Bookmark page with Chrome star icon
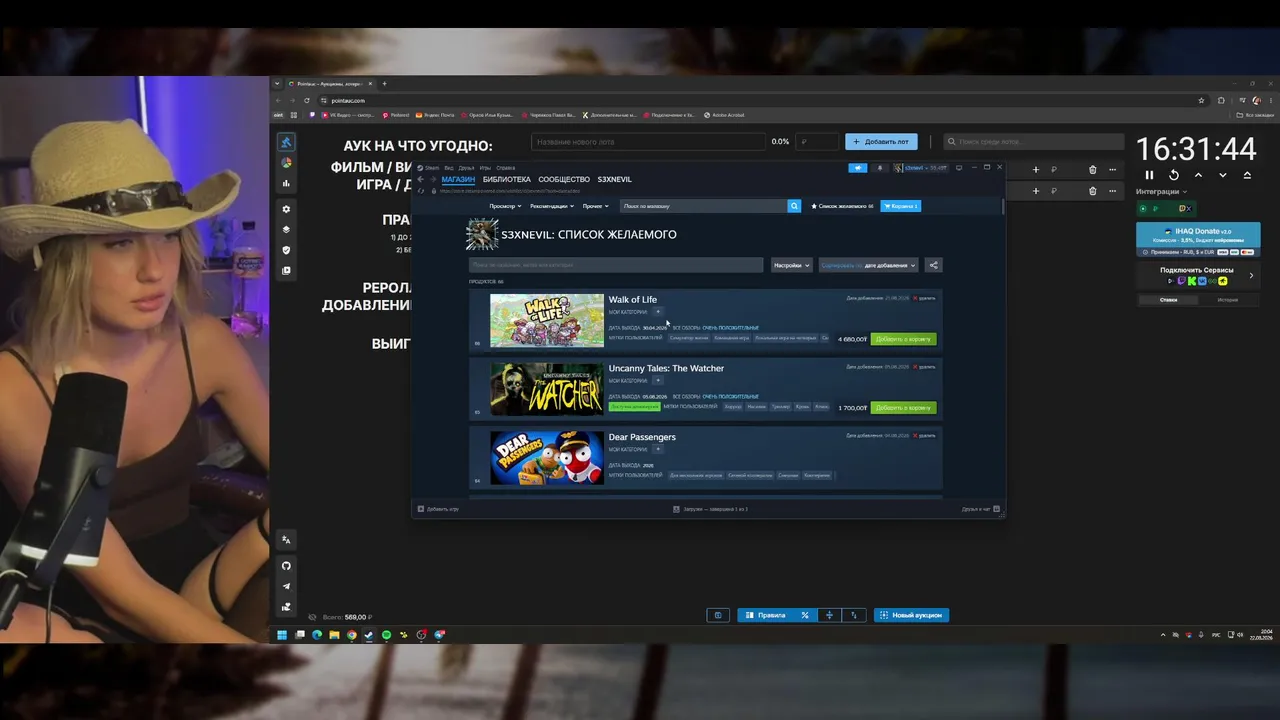The image size is (1280, 720). [1201, 100]
